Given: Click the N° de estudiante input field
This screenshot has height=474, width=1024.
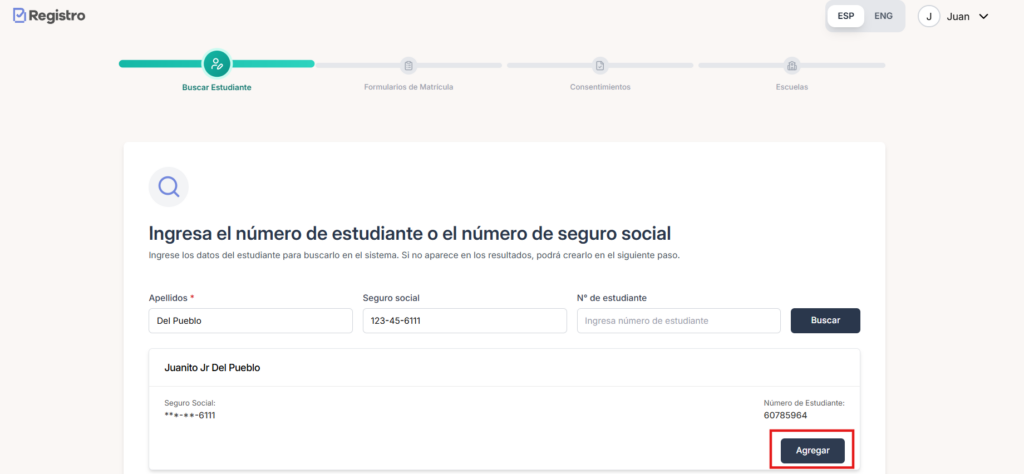Looking at the screenshot, I should click(678, 321).
